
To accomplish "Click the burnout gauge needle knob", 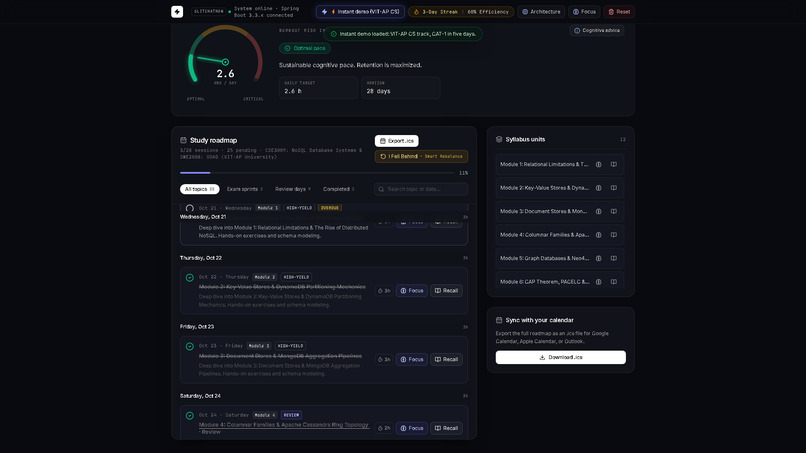I will click(x=225, y=62).
